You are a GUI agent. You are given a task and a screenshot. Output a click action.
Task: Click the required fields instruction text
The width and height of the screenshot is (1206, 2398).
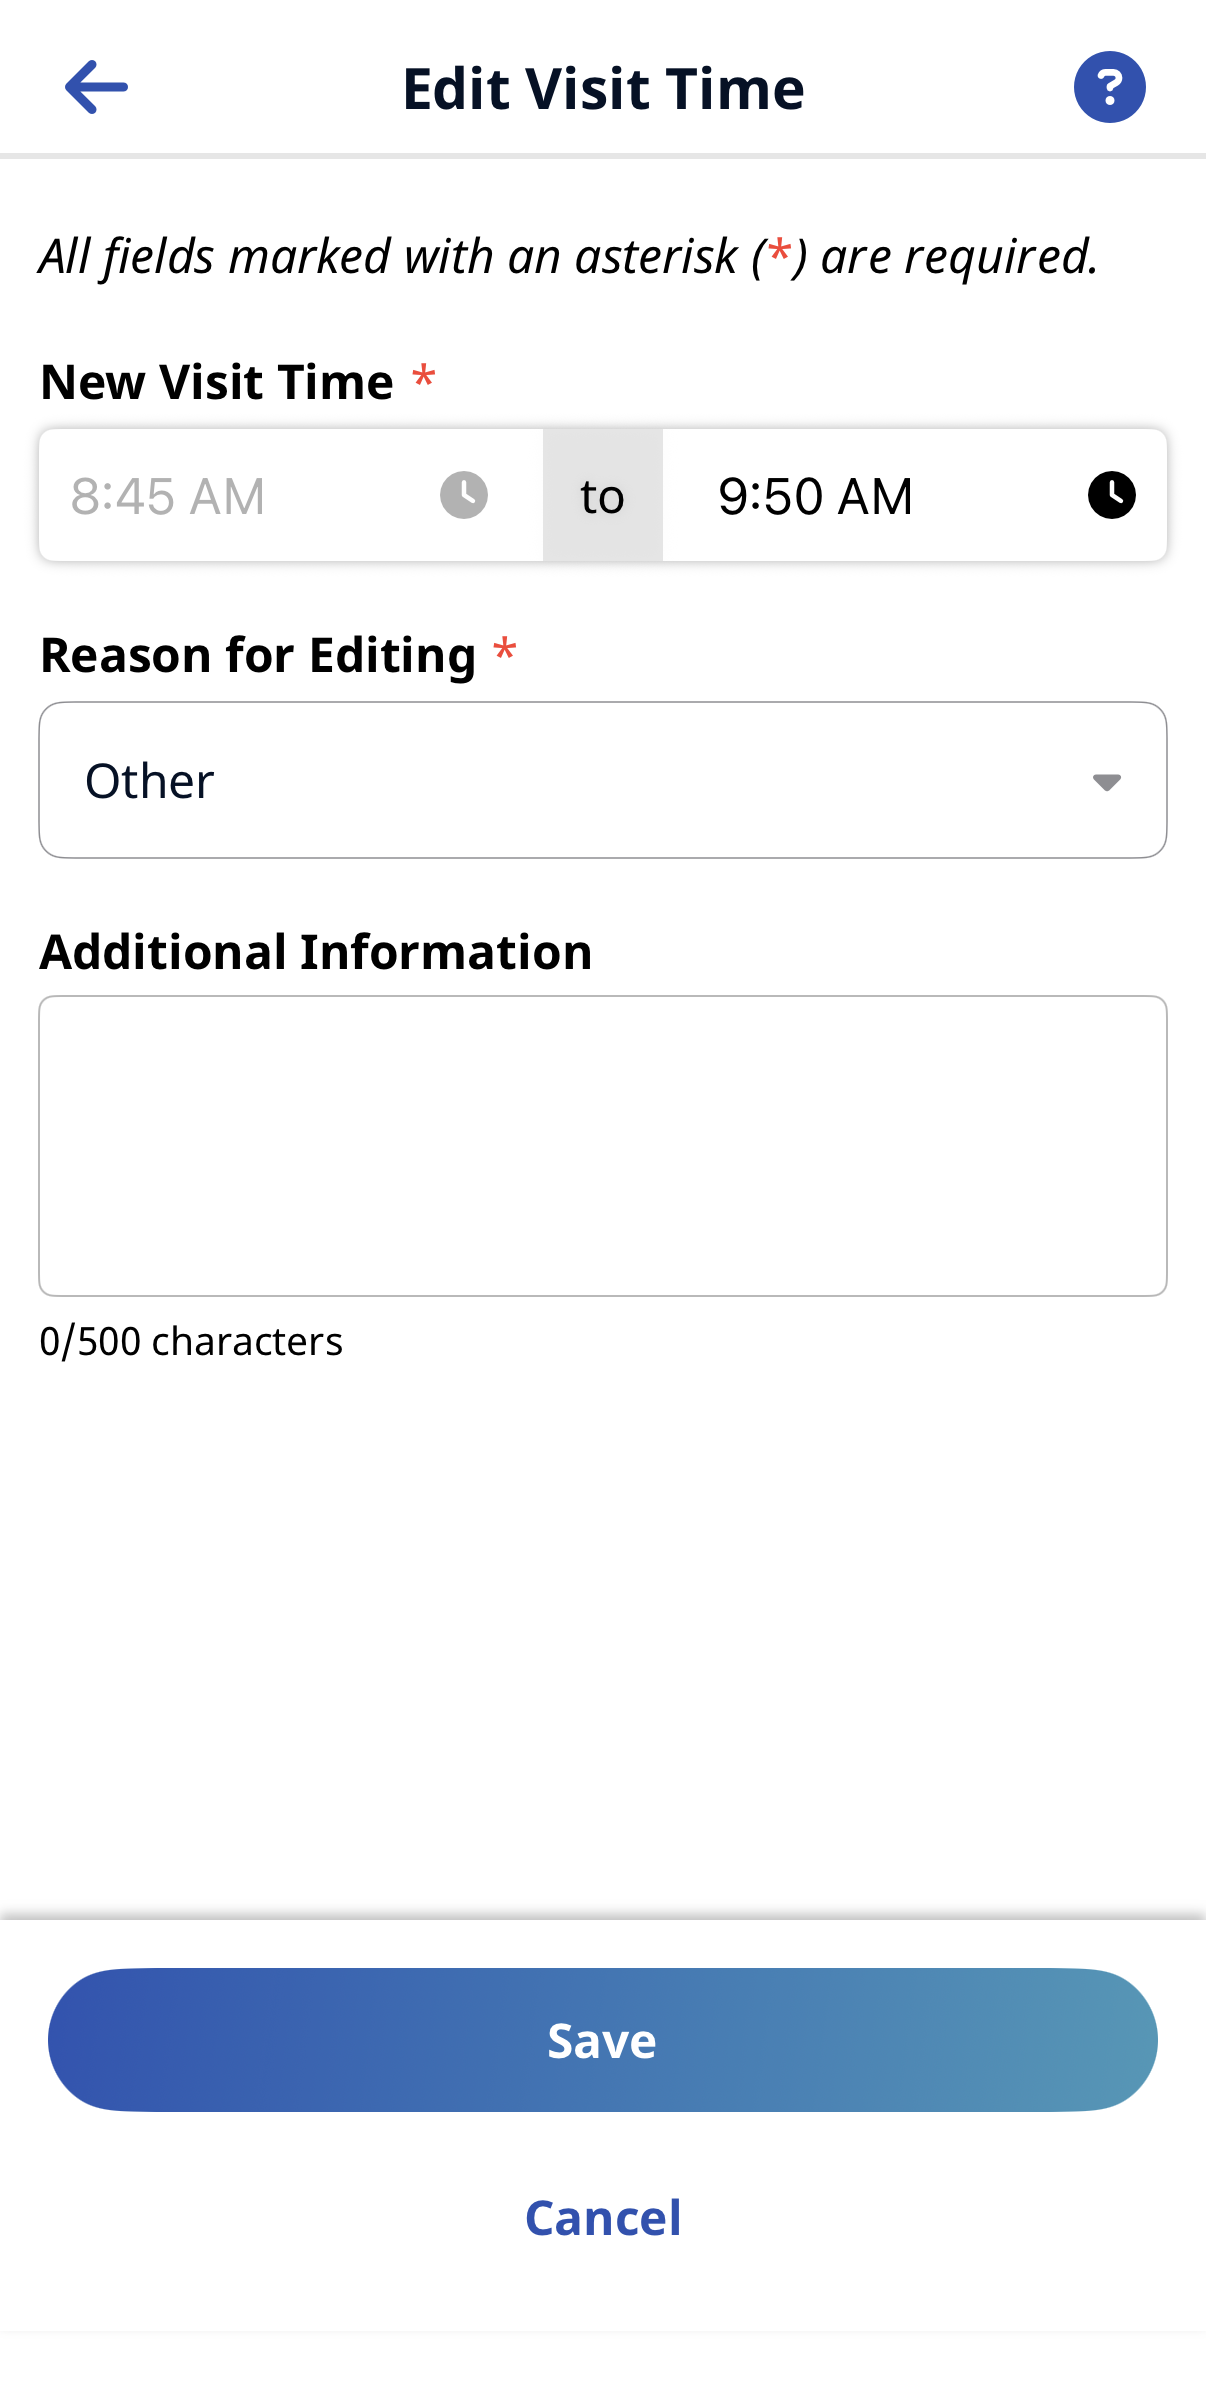pos(568,256)
